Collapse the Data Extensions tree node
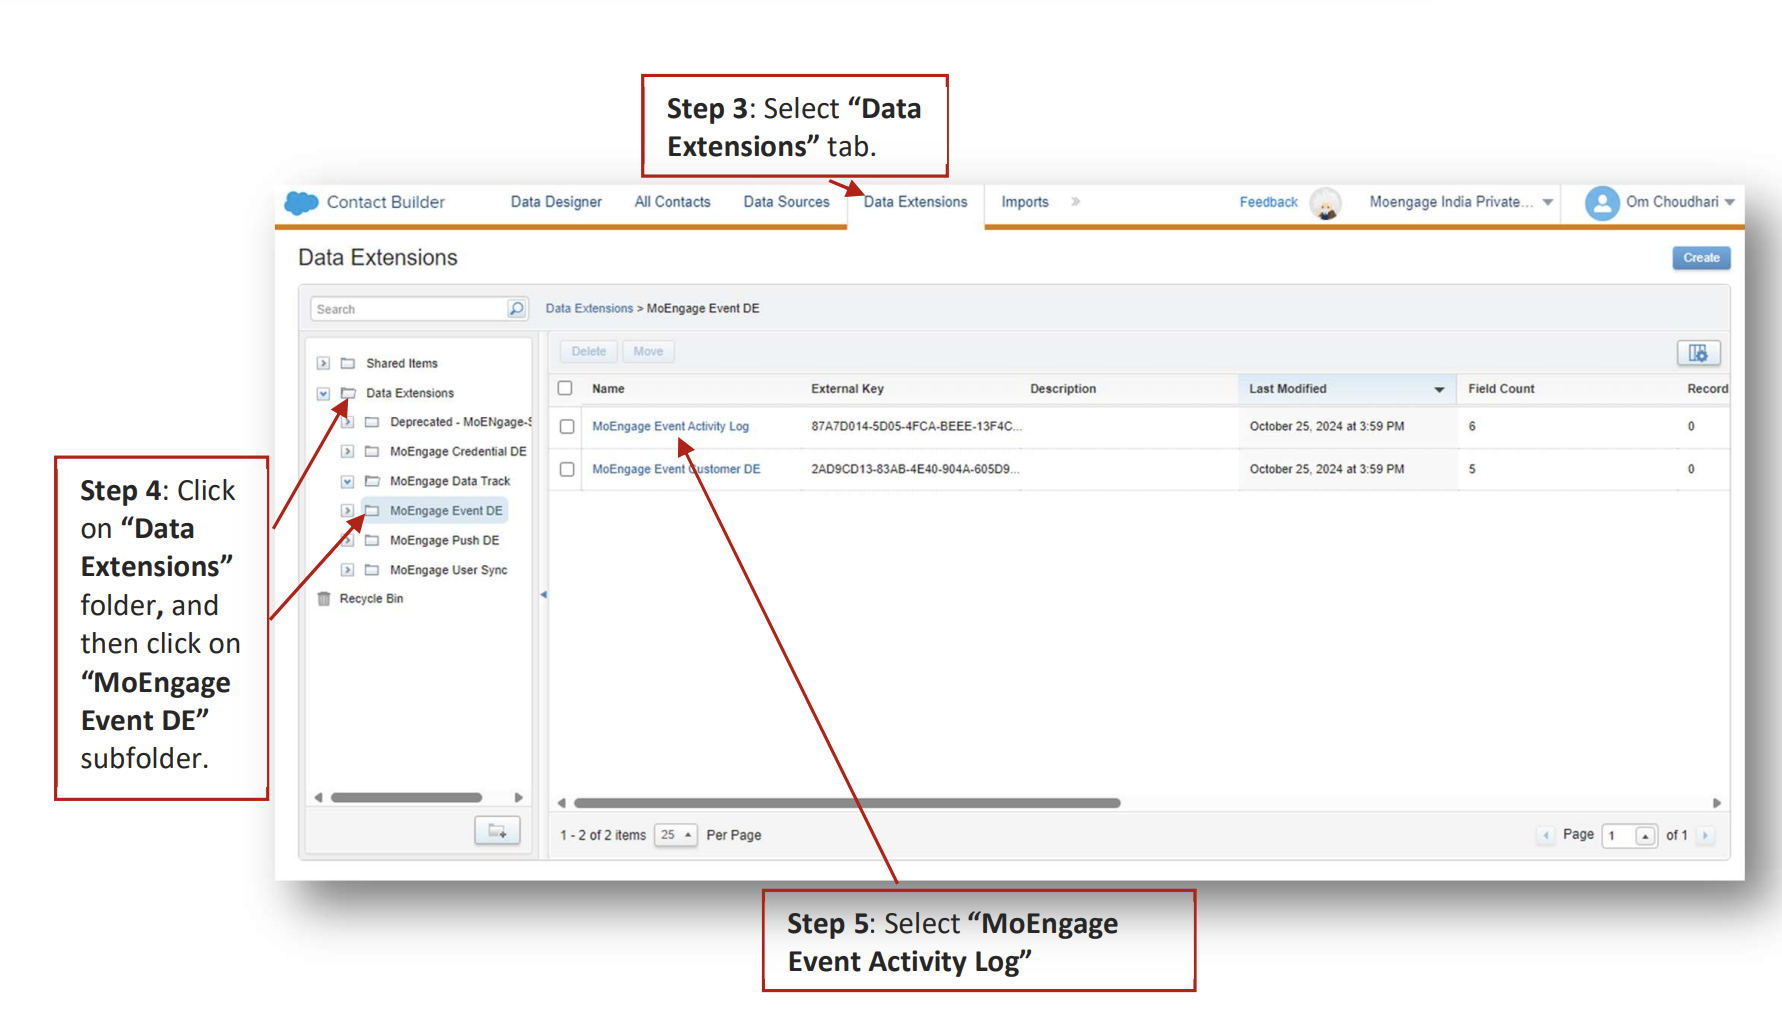The image size is (1782, 1030). click(x=323, y=393)
